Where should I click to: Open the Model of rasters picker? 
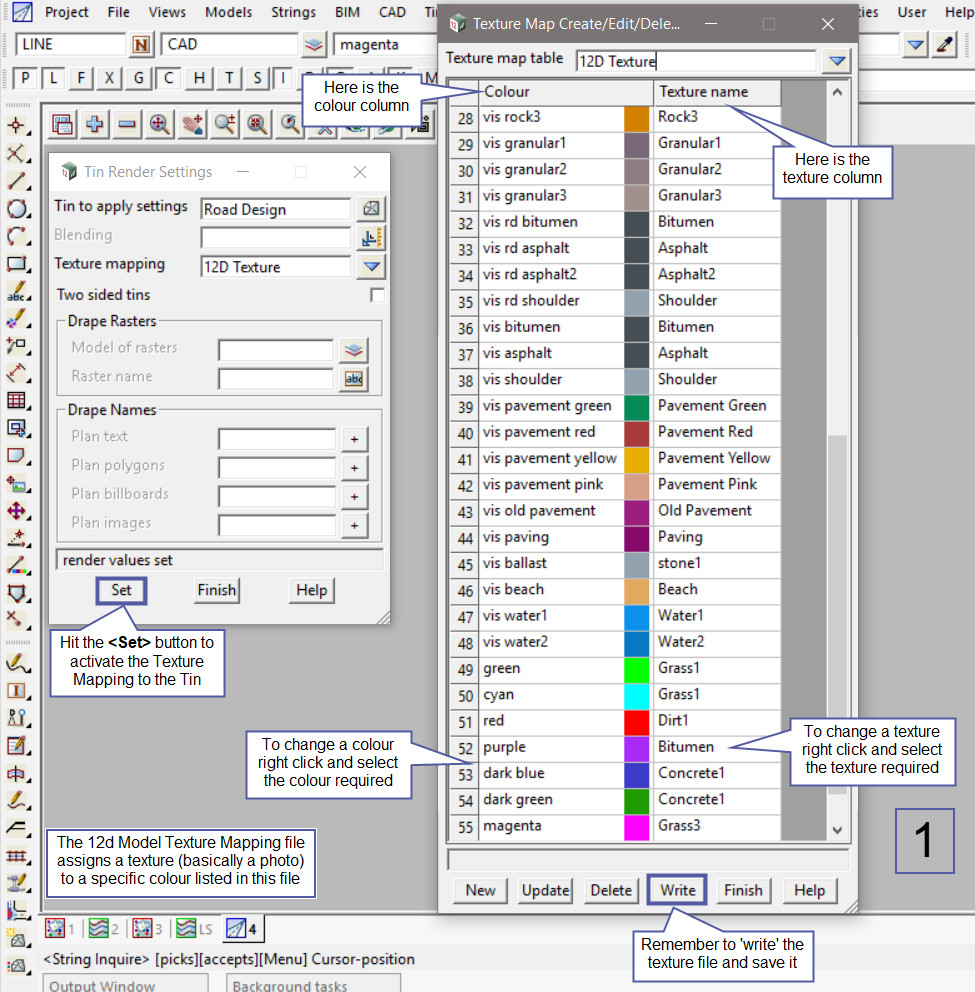point(354,349)
